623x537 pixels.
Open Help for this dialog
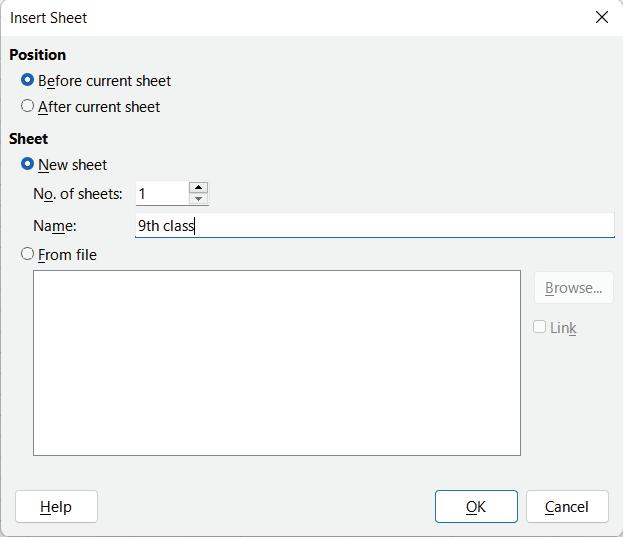[x=56, y=506]
